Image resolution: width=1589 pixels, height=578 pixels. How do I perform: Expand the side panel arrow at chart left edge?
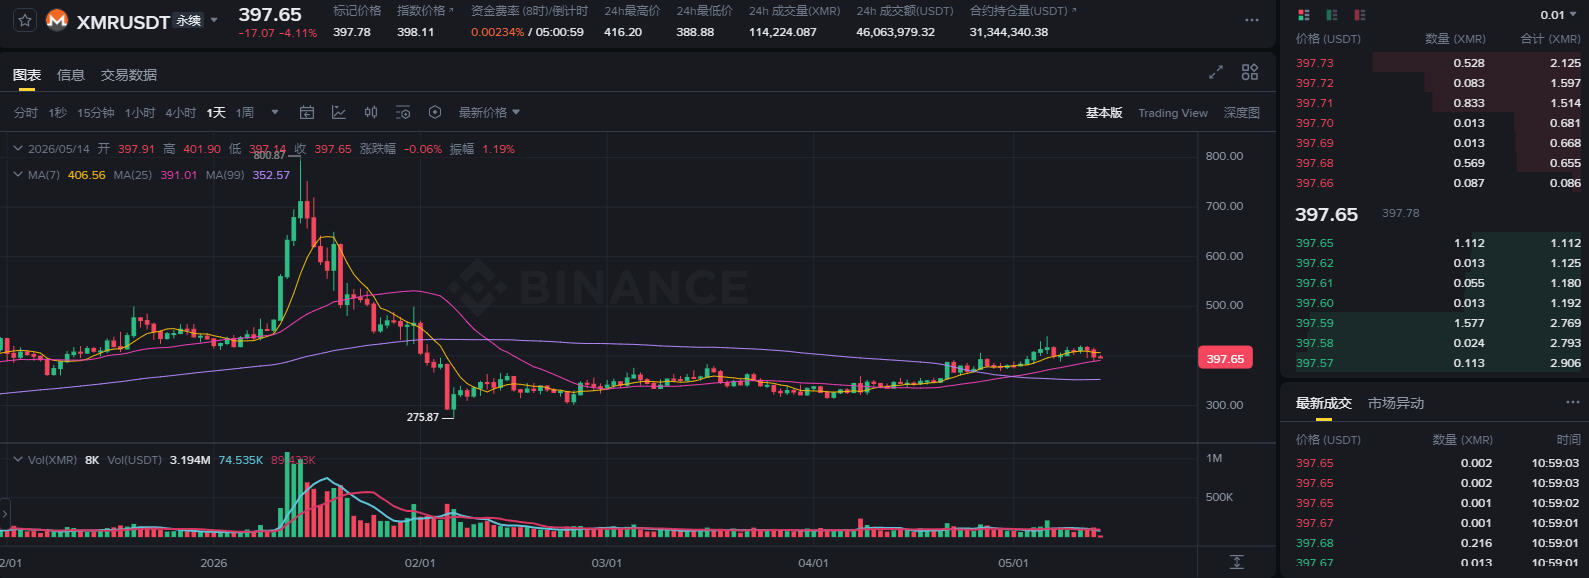(x=4, y=513)
